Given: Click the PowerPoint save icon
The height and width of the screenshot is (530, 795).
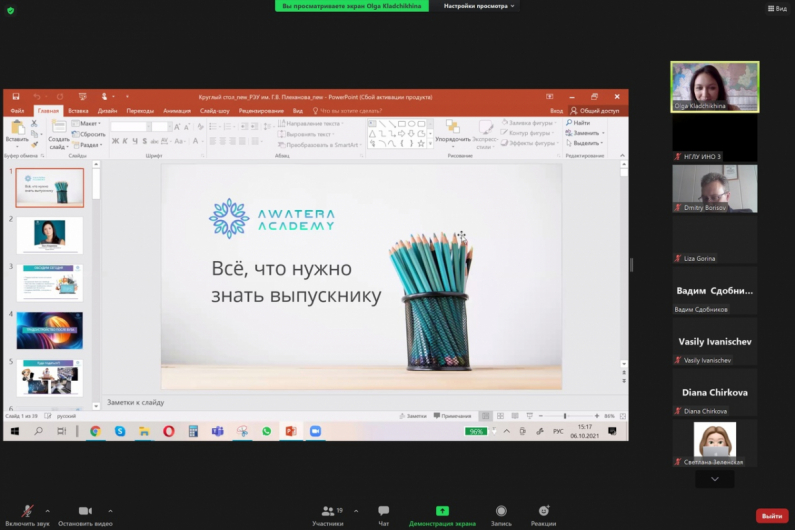Looking at the screenshot, I should [x=16, y=96].
